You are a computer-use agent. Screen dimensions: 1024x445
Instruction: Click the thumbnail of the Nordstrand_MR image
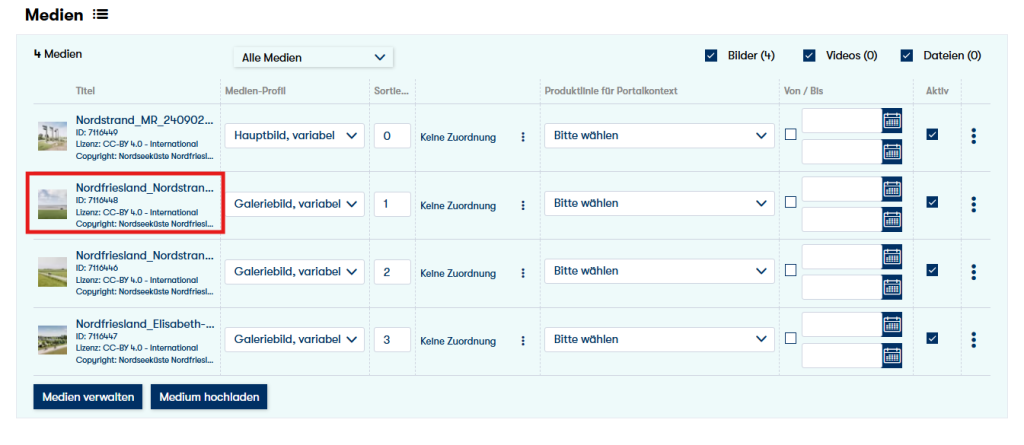coord(52,136)
